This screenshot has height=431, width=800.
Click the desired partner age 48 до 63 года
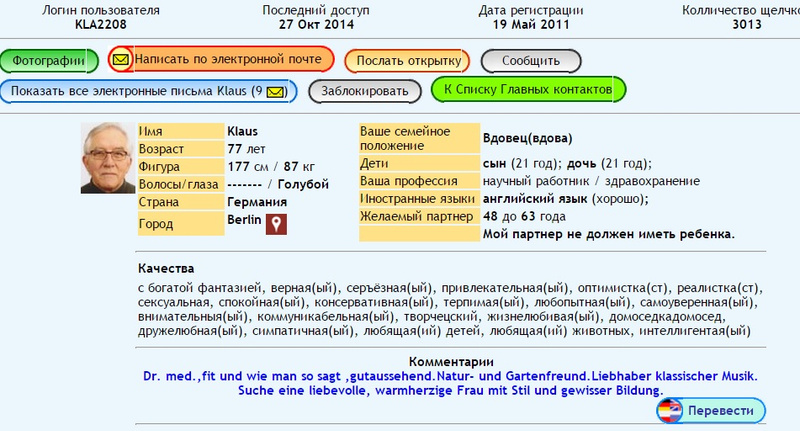(x=524, y=216)
